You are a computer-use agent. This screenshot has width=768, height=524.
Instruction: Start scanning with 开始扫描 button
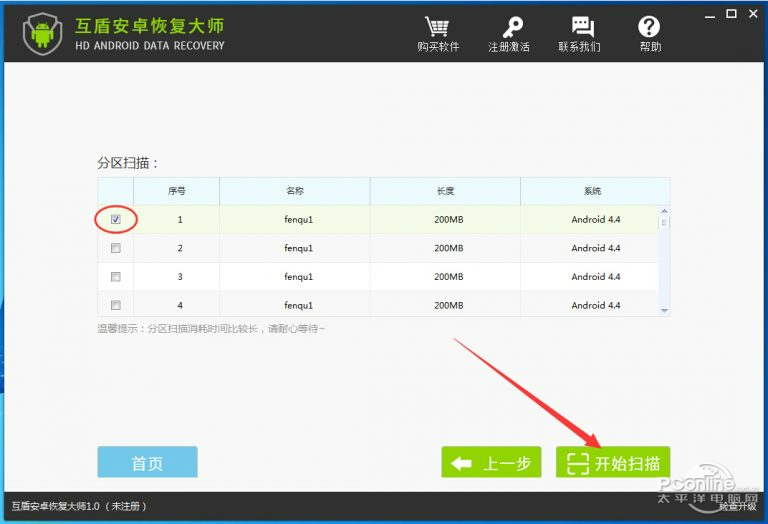[x=613, y=462]
